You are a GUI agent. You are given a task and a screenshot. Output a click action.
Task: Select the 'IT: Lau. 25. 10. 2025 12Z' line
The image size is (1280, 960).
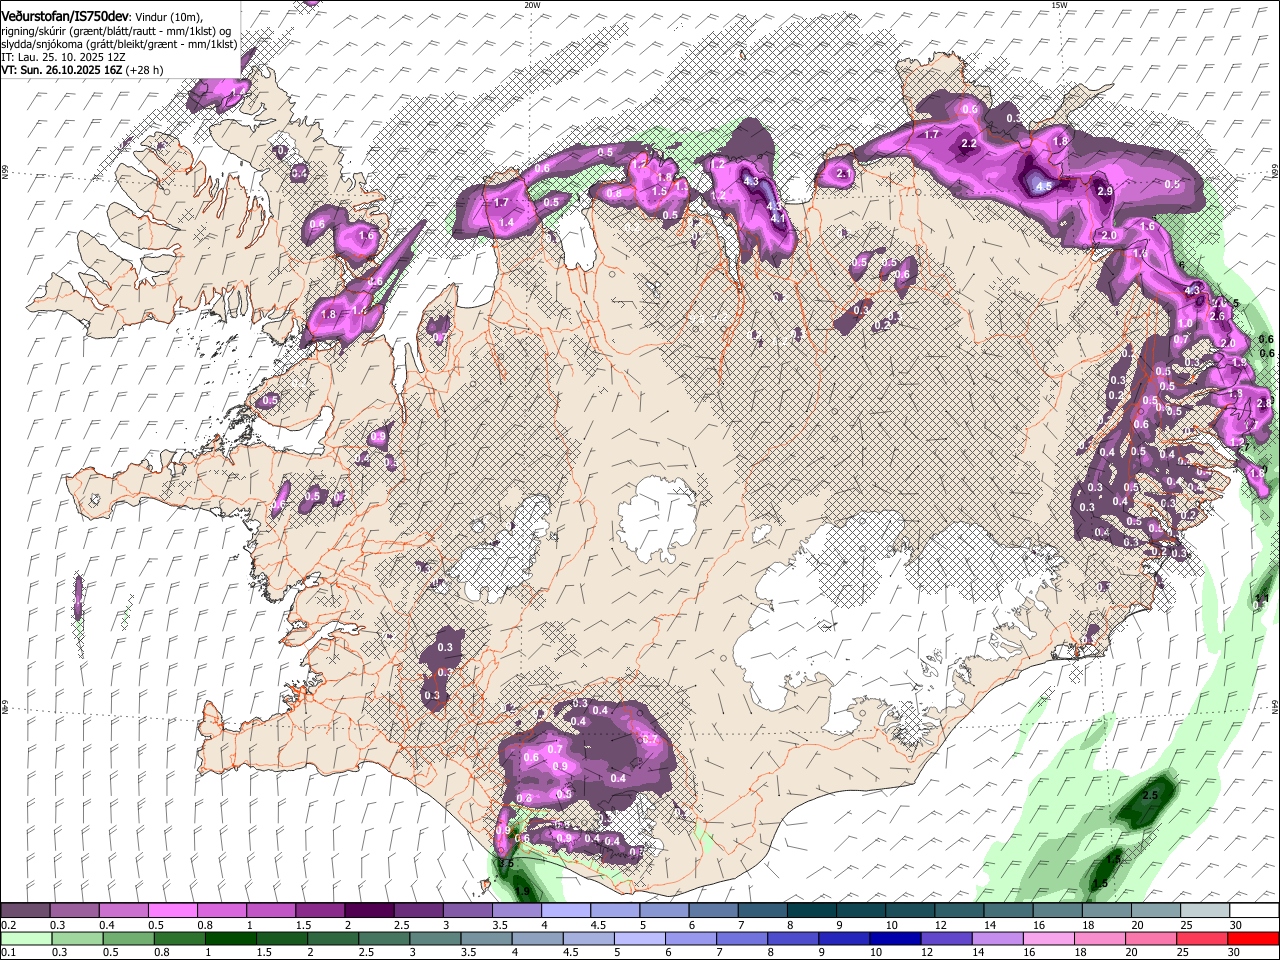click(63, 57)
